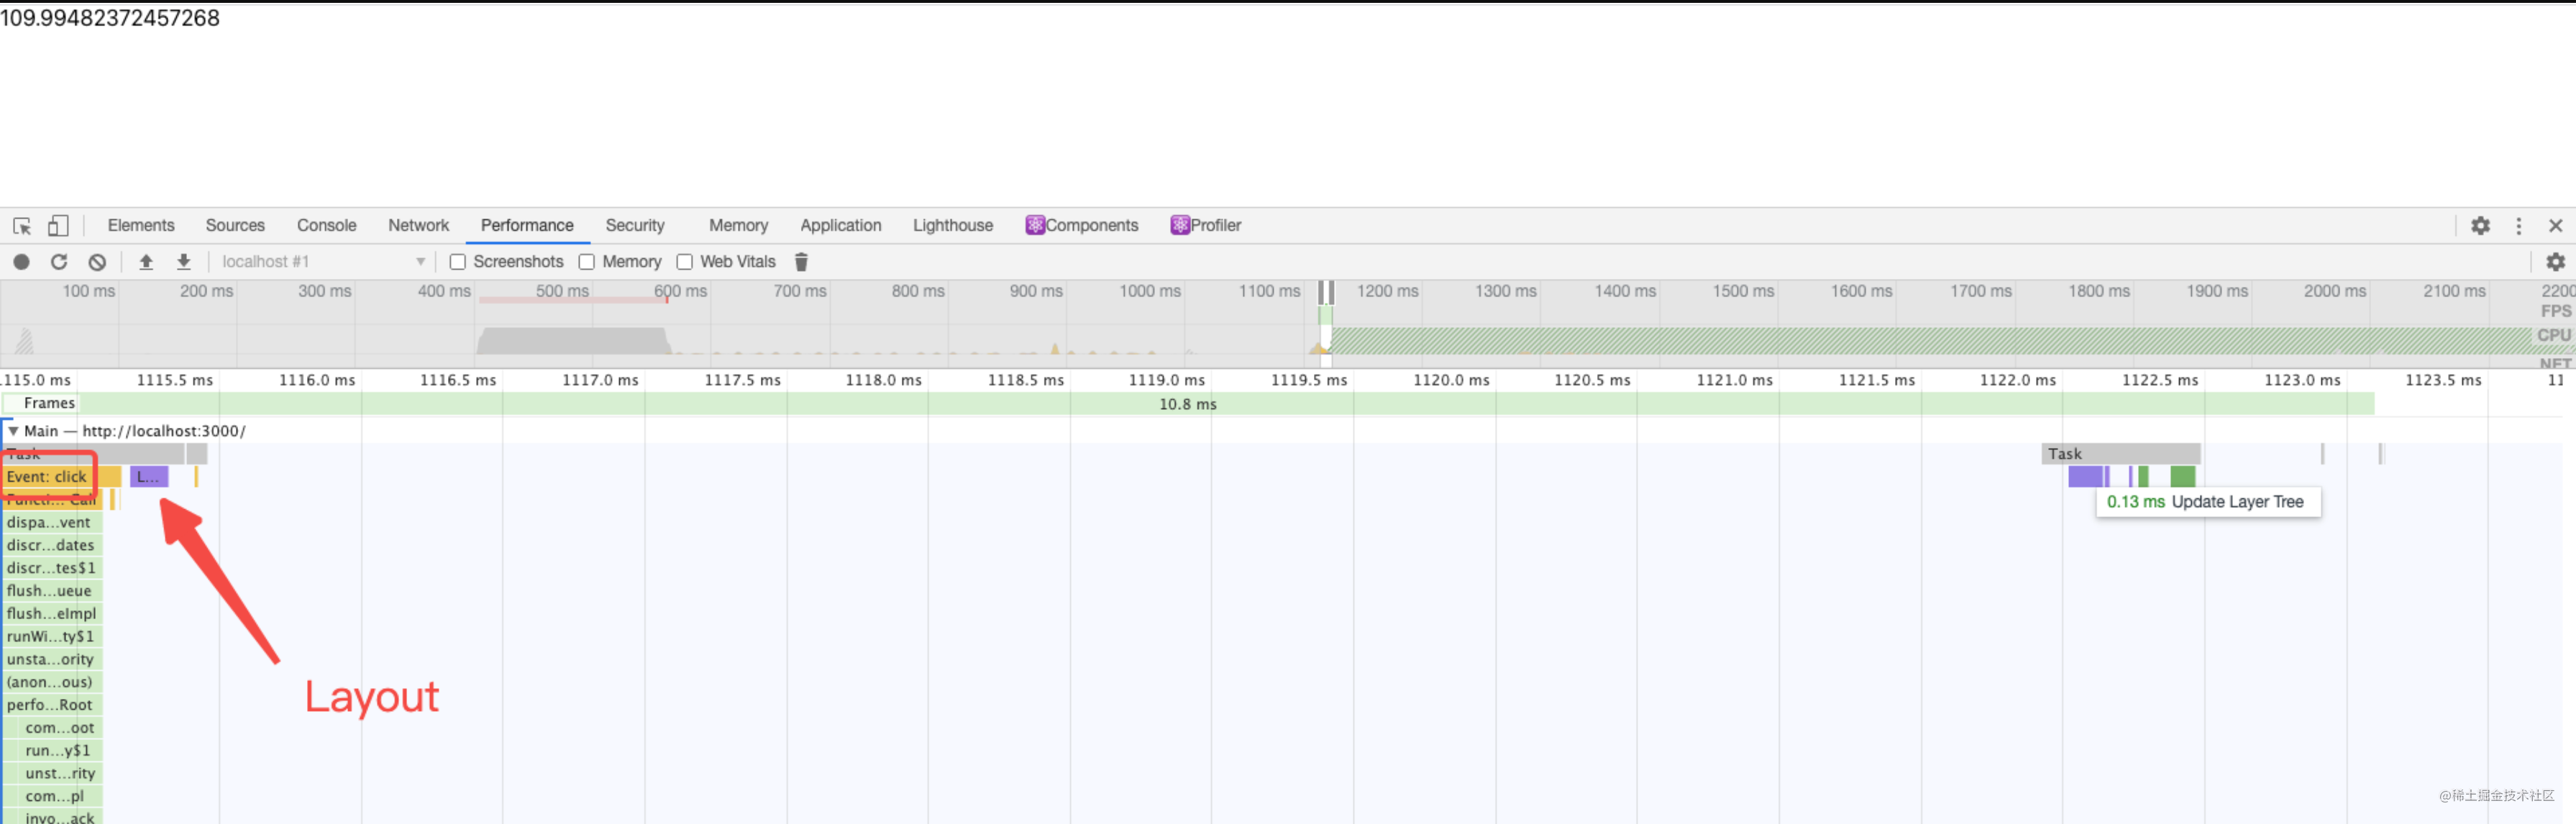The width and height of the screenshot is (2576, 824).
Task: Click the inspect element picker icon
Action: (x=22, y=226)
